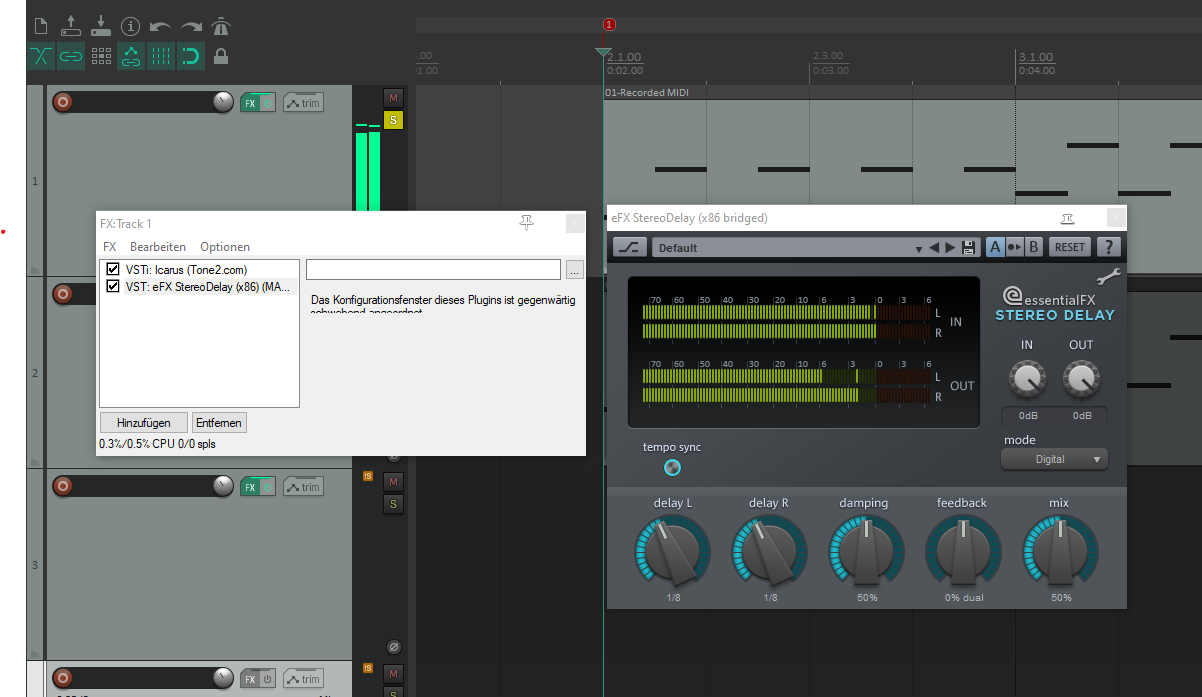The image size is (1202, 697).
Task: Arm track 2 record button
Action: 63,294
